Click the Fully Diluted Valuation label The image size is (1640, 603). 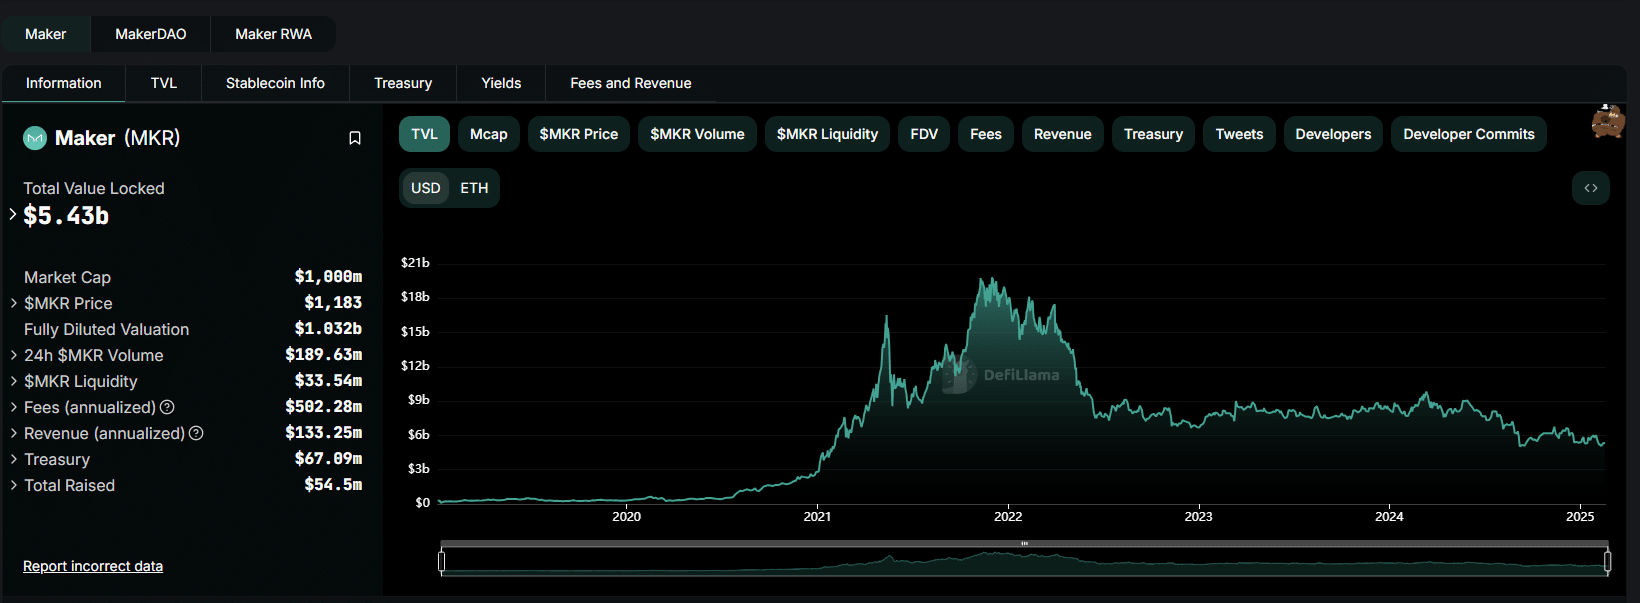107,329
